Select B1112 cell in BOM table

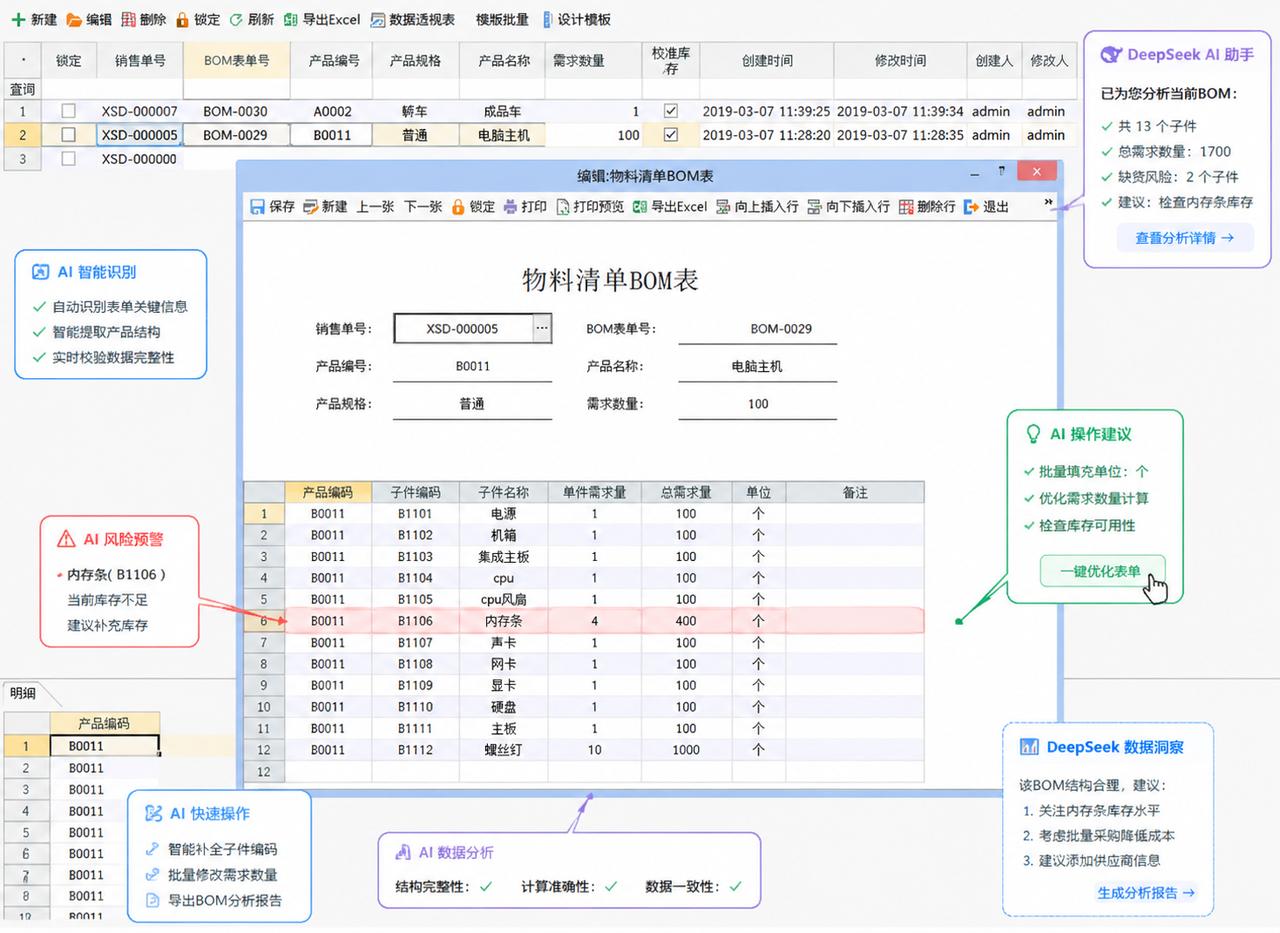click(415, 750)
